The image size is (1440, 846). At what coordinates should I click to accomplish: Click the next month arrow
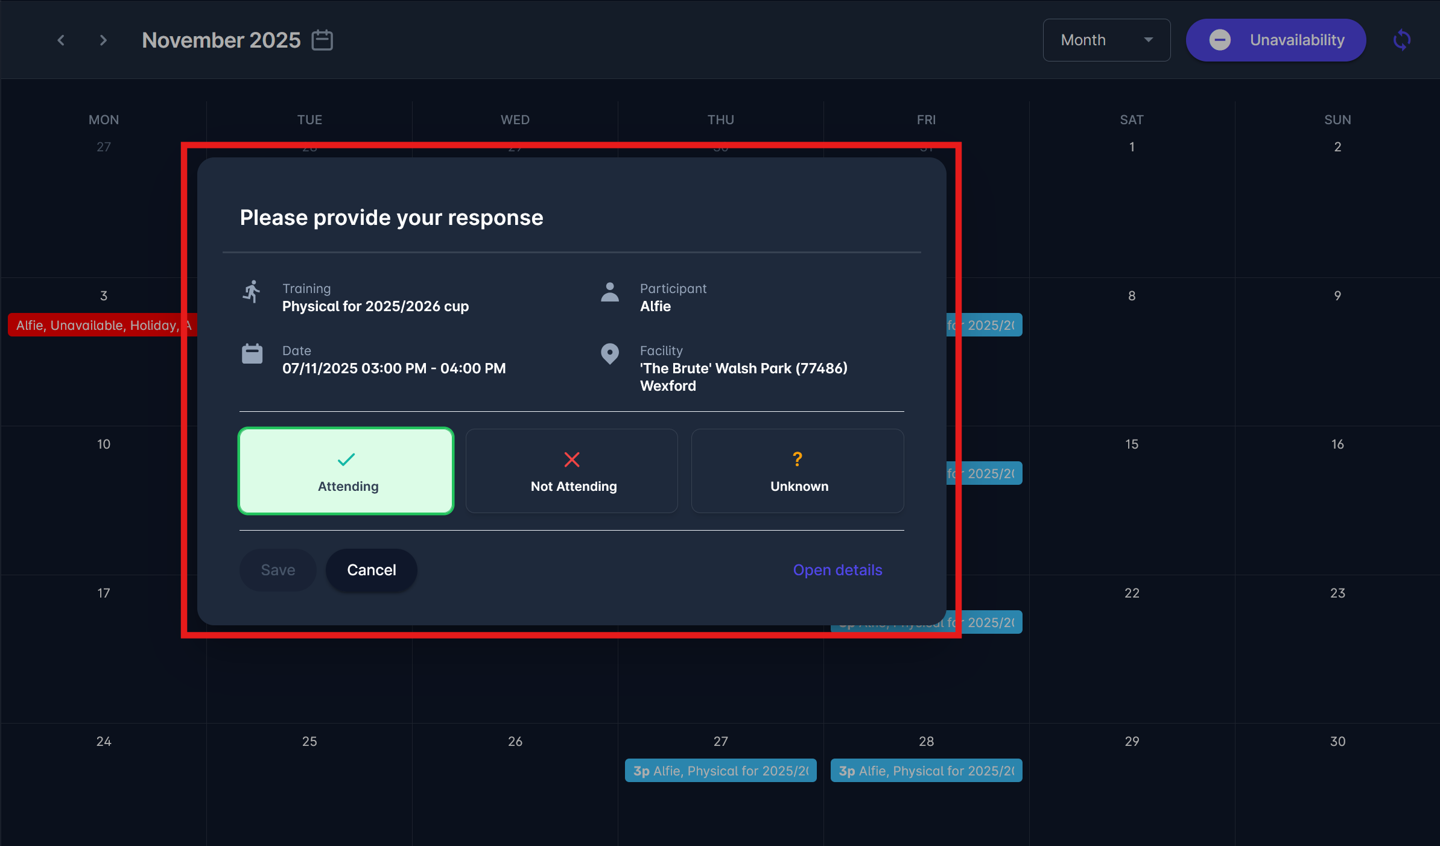[103, 40]
